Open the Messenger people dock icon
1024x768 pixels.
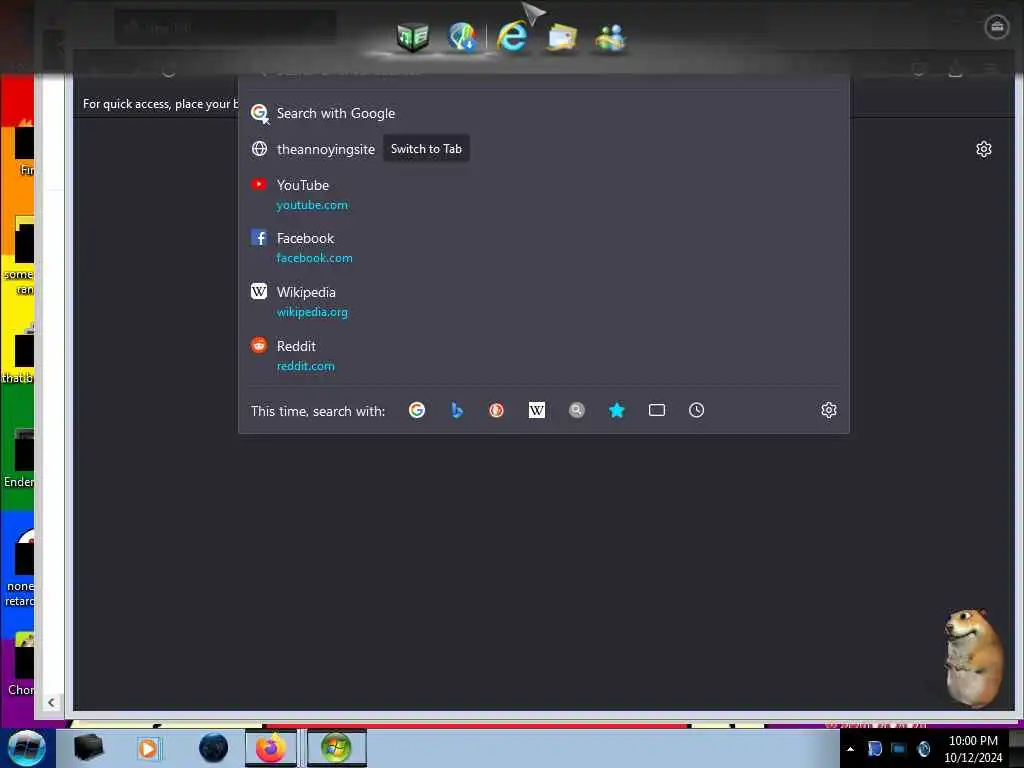611,38
